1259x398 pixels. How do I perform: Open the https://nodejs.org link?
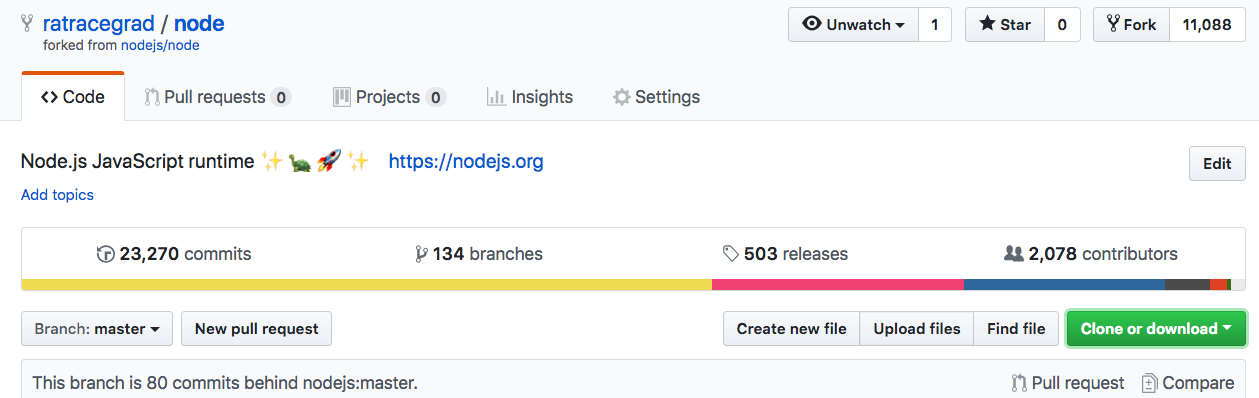tap(466, 161)
